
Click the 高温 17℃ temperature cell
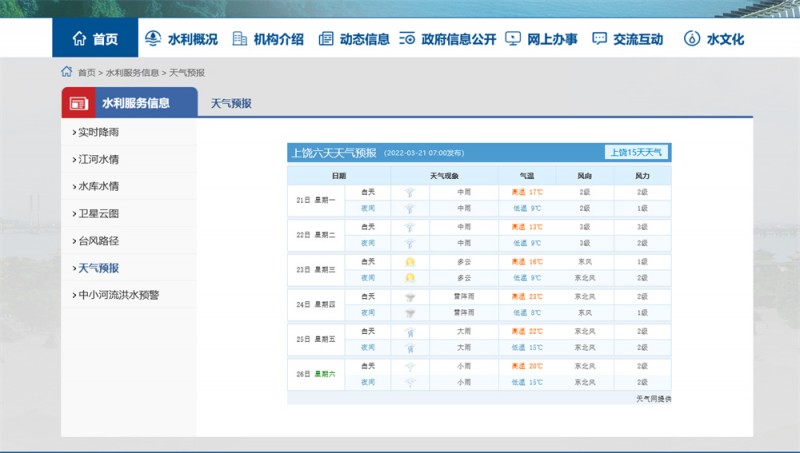(527, 192)
